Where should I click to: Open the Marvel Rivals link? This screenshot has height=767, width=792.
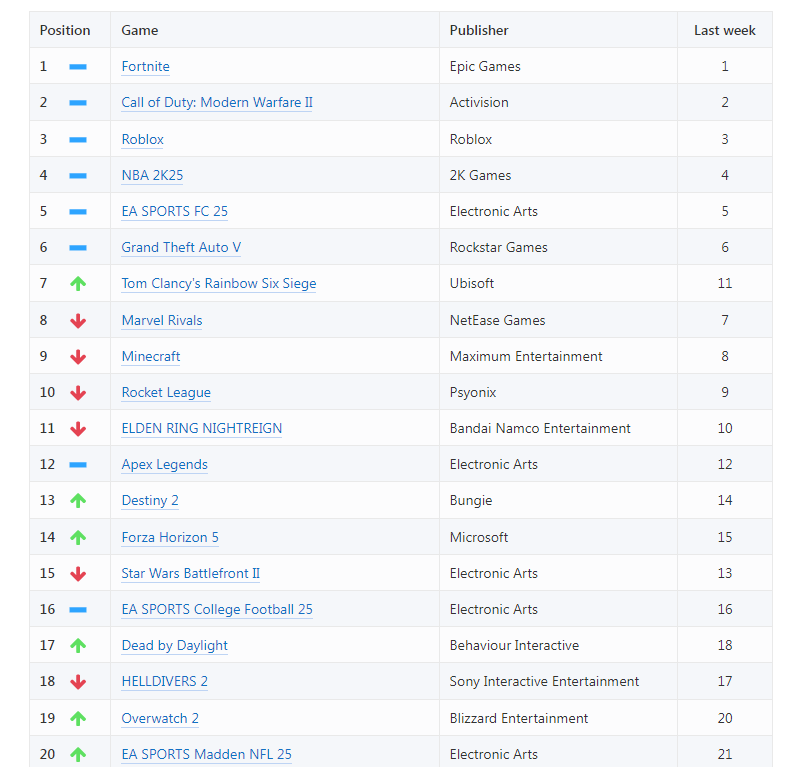click(x=162, y=320)
